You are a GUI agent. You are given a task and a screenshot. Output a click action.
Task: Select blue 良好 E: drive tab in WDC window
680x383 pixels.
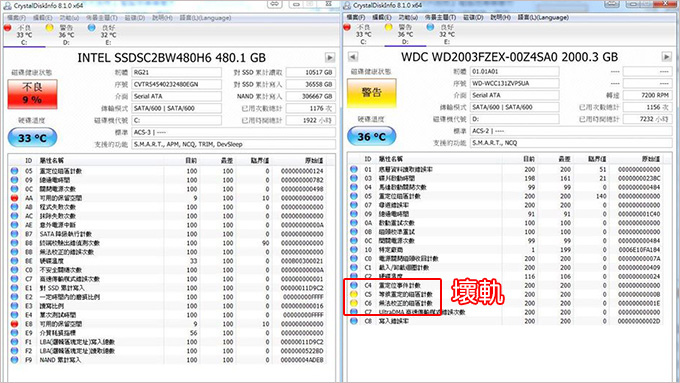446,34
